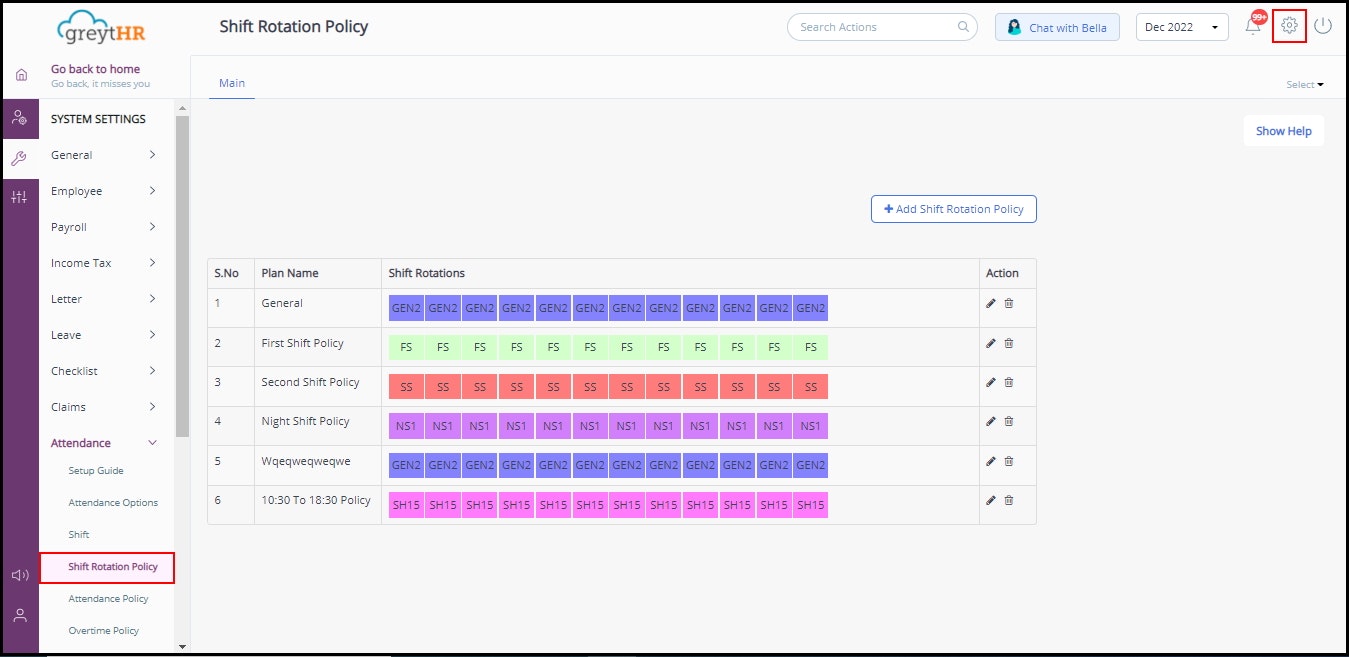Viewport: 1349px width, 657px height.
Task: Expand the Payroll settings menu
Action: pos(104,227)
